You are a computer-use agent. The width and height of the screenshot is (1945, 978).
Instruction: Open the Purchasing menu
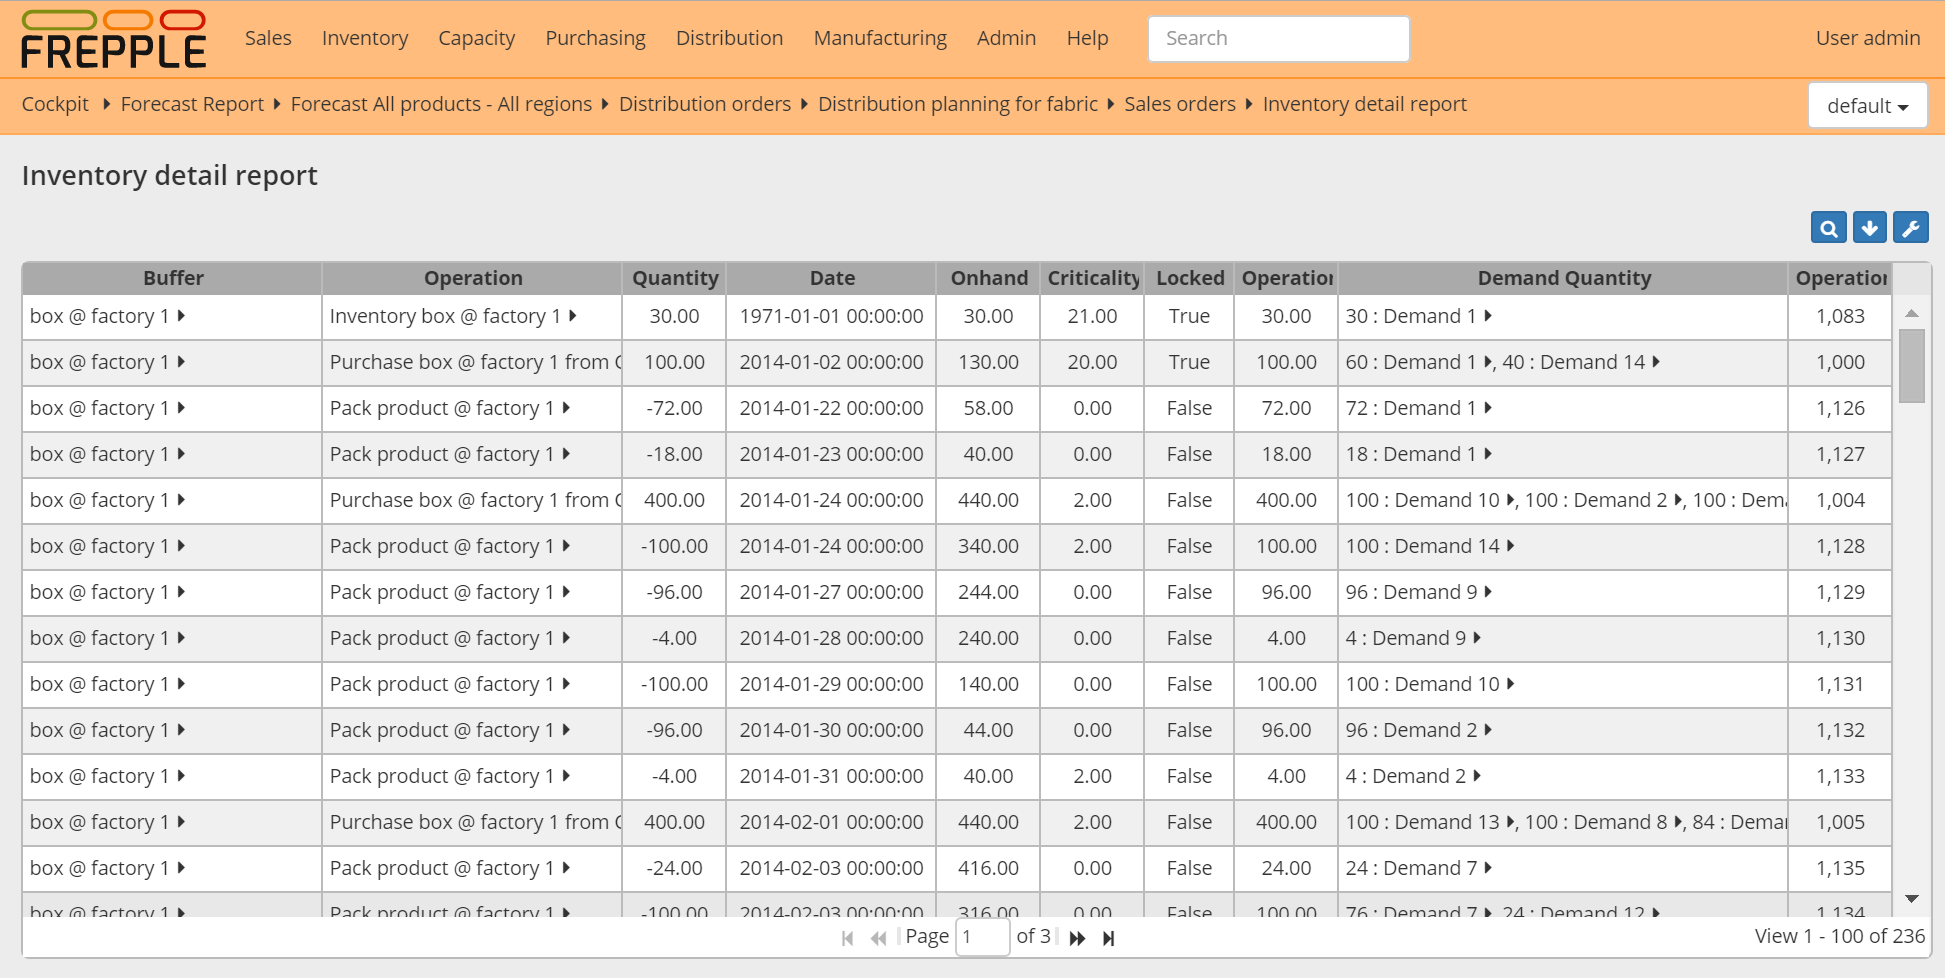click(595, 38)
